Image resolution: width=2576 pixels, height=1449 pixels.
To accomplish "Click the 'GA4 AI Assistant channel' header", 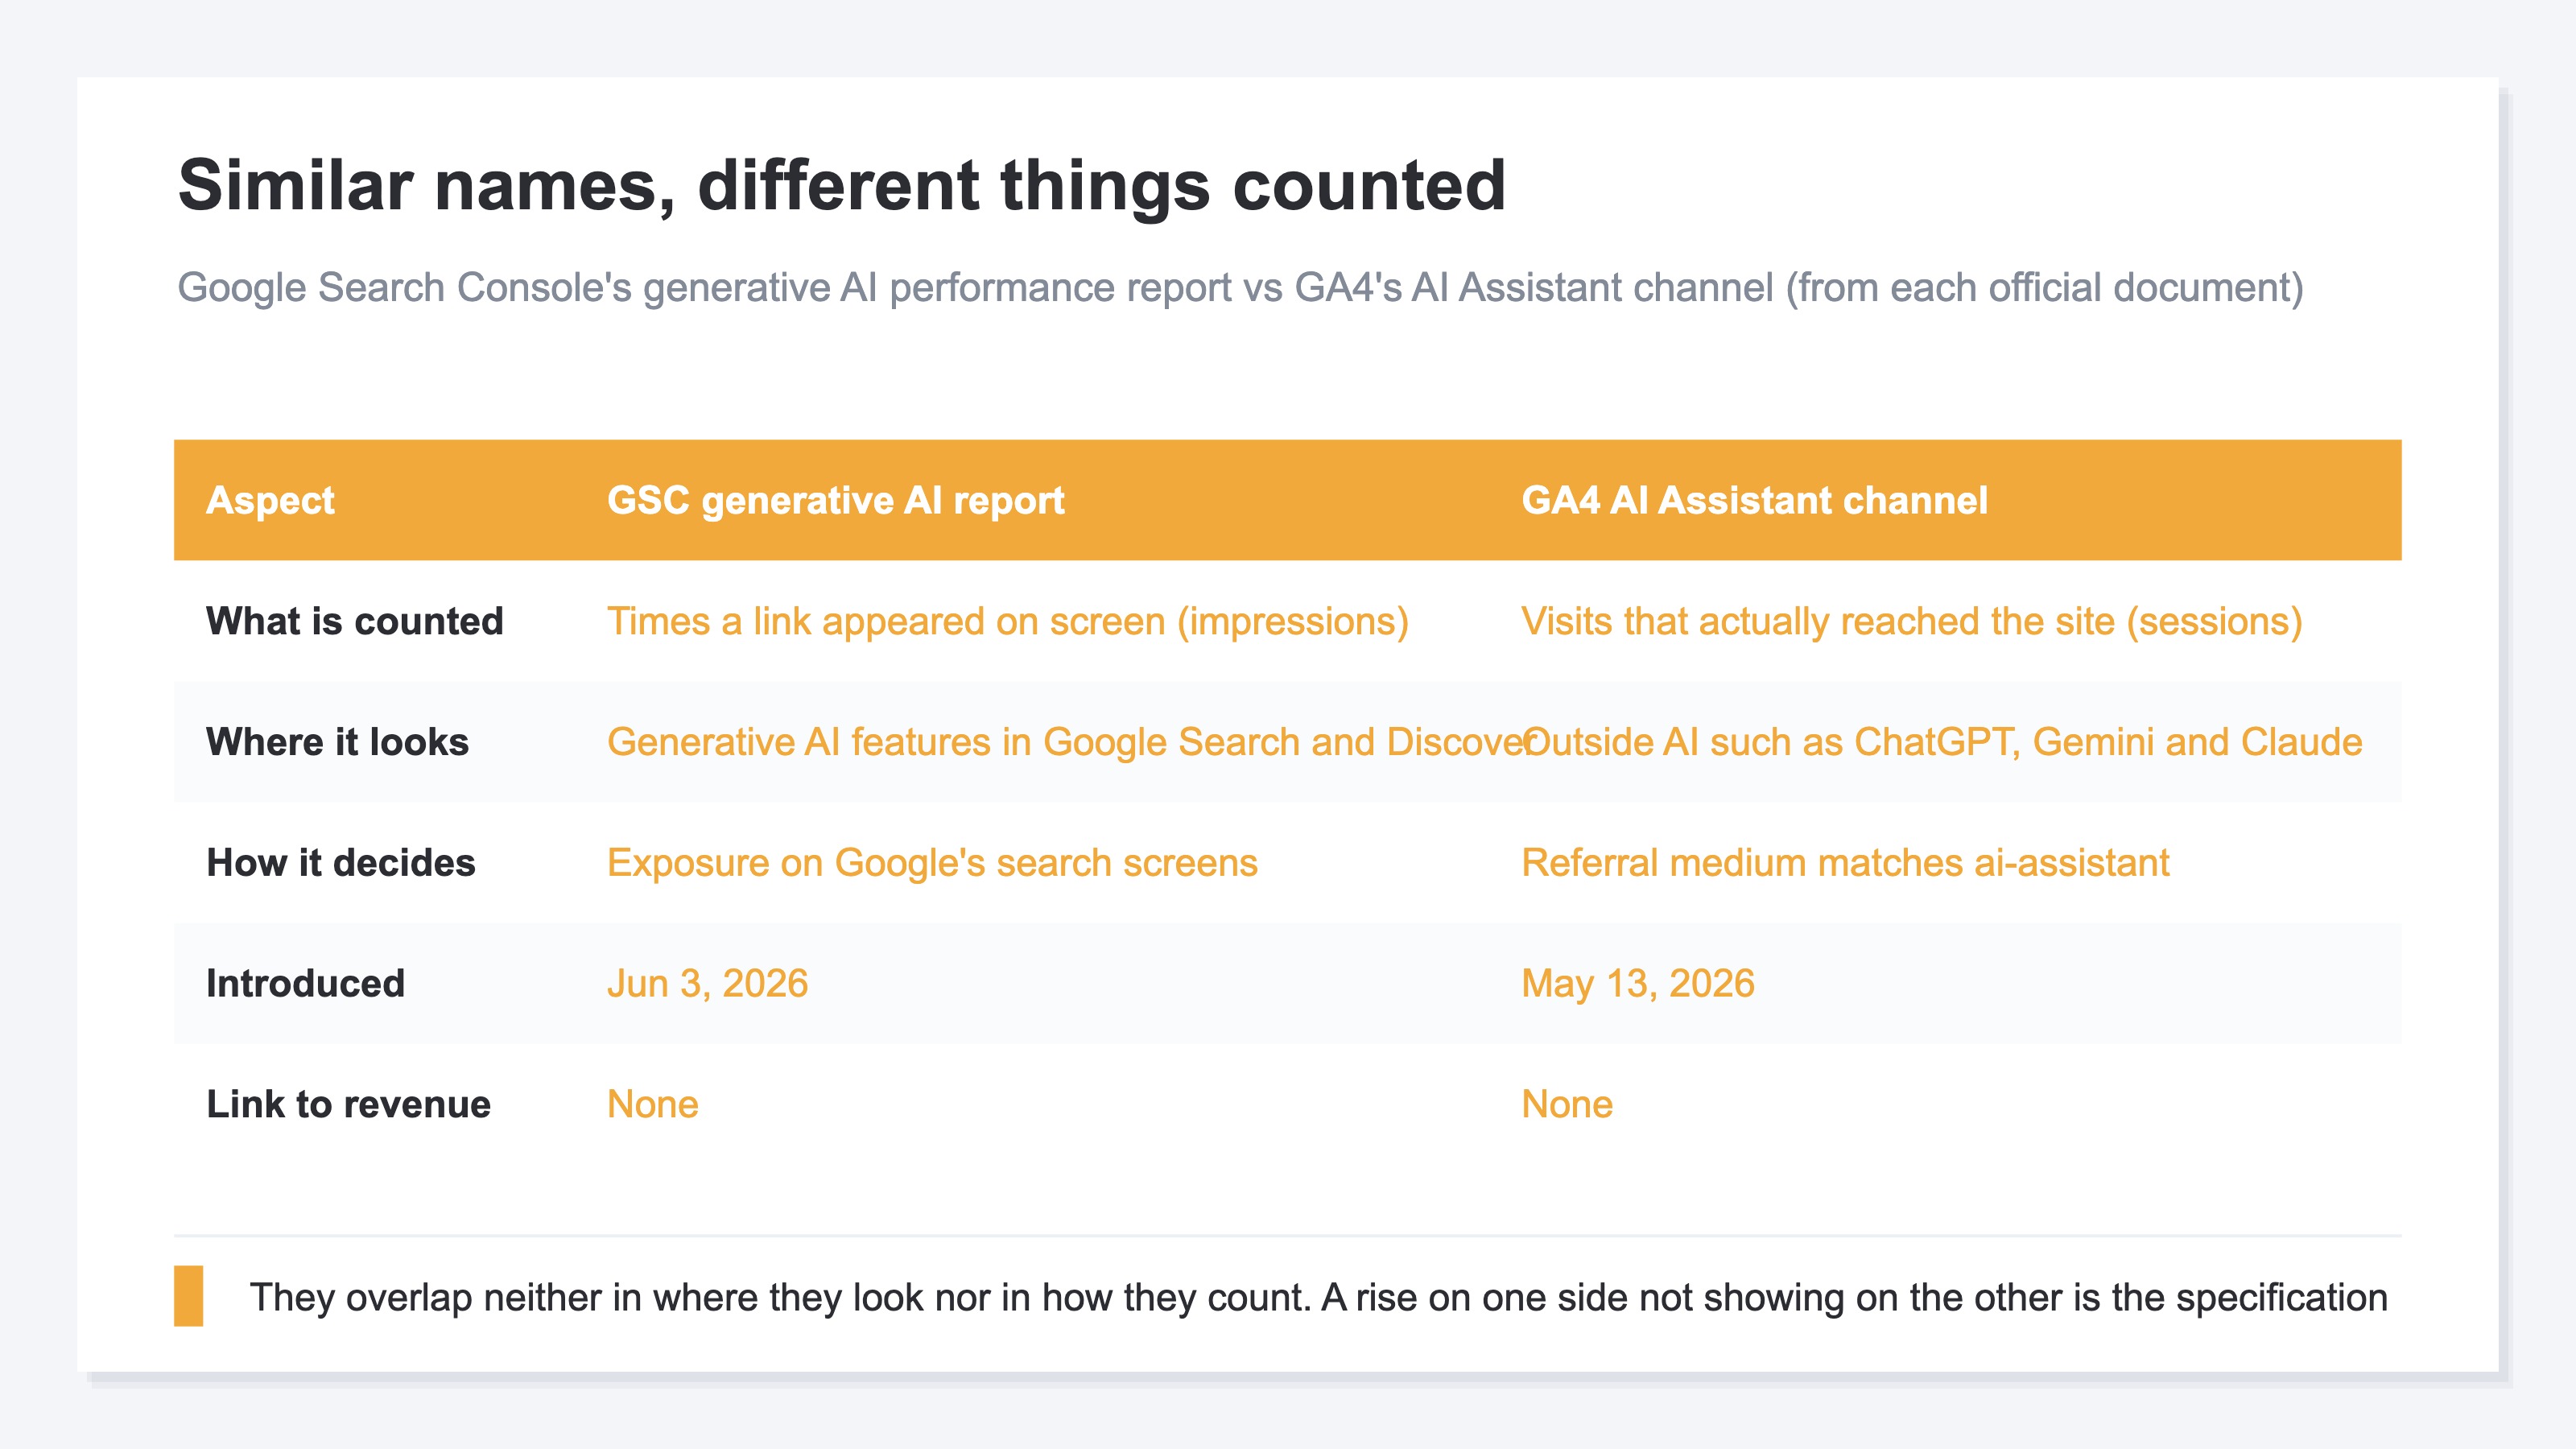I will tap(1754, 500).
